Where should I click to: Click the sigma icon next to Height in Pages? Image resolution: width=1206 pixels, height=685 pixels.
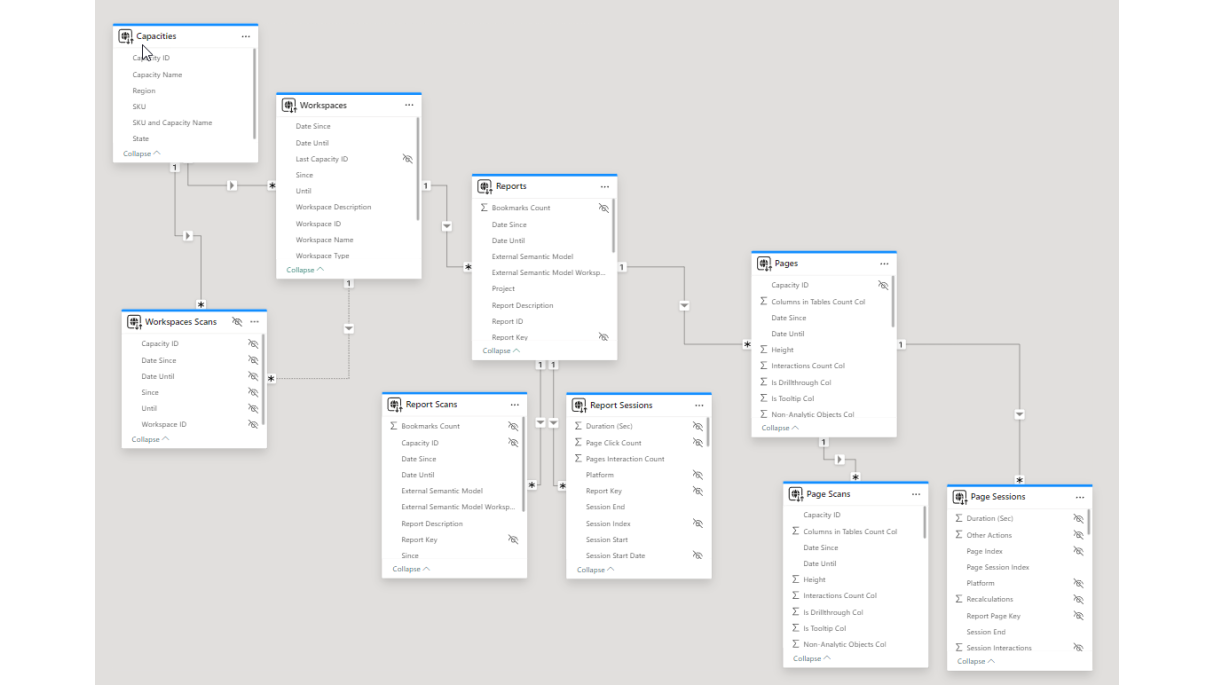tap(765, 349)
